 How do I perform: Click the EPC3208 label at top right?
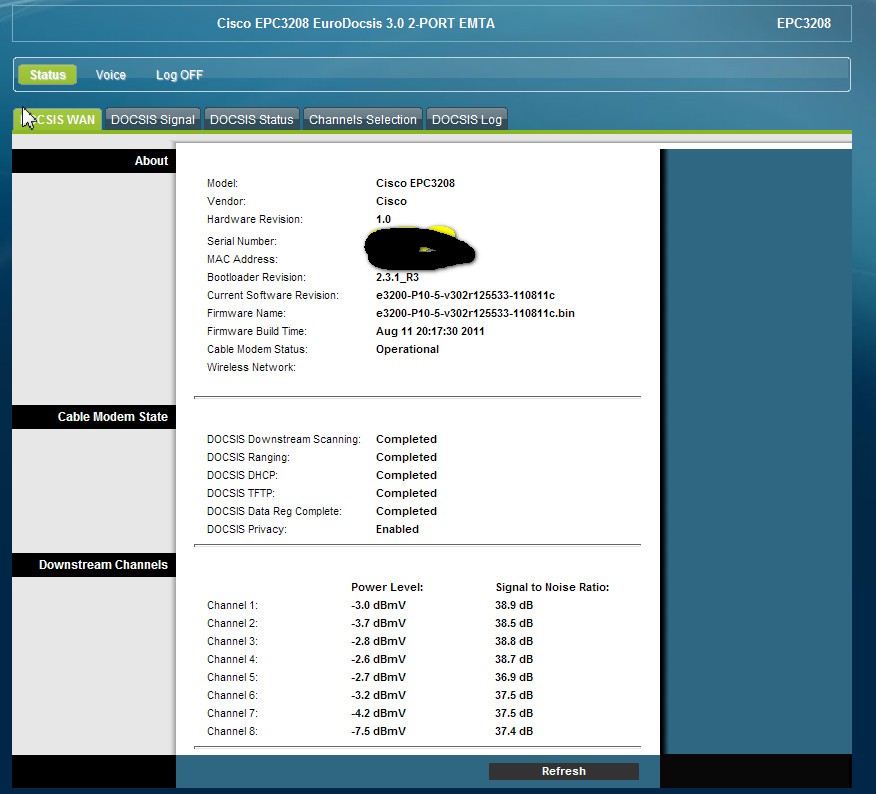click(x=803, y=23)
